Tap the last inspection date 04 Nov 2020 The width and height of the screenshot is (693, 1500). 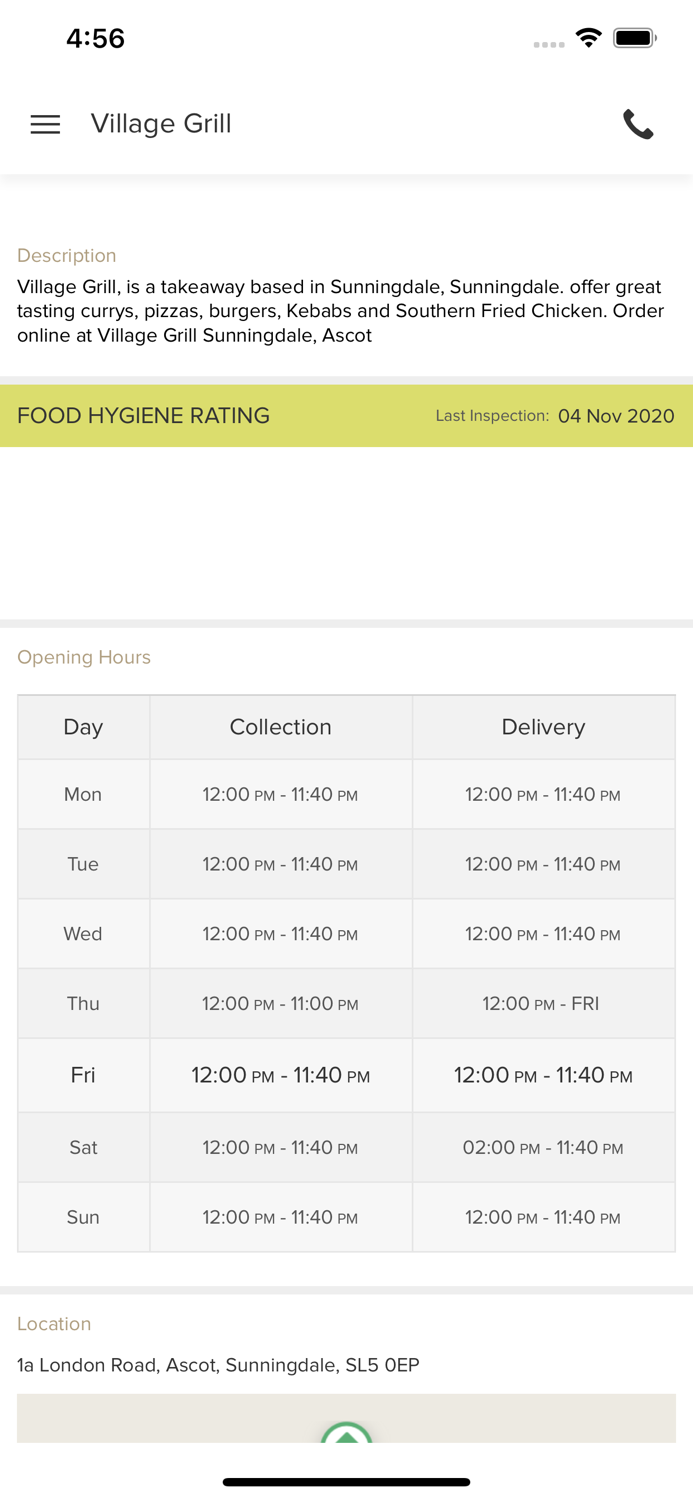pos(616,416)
